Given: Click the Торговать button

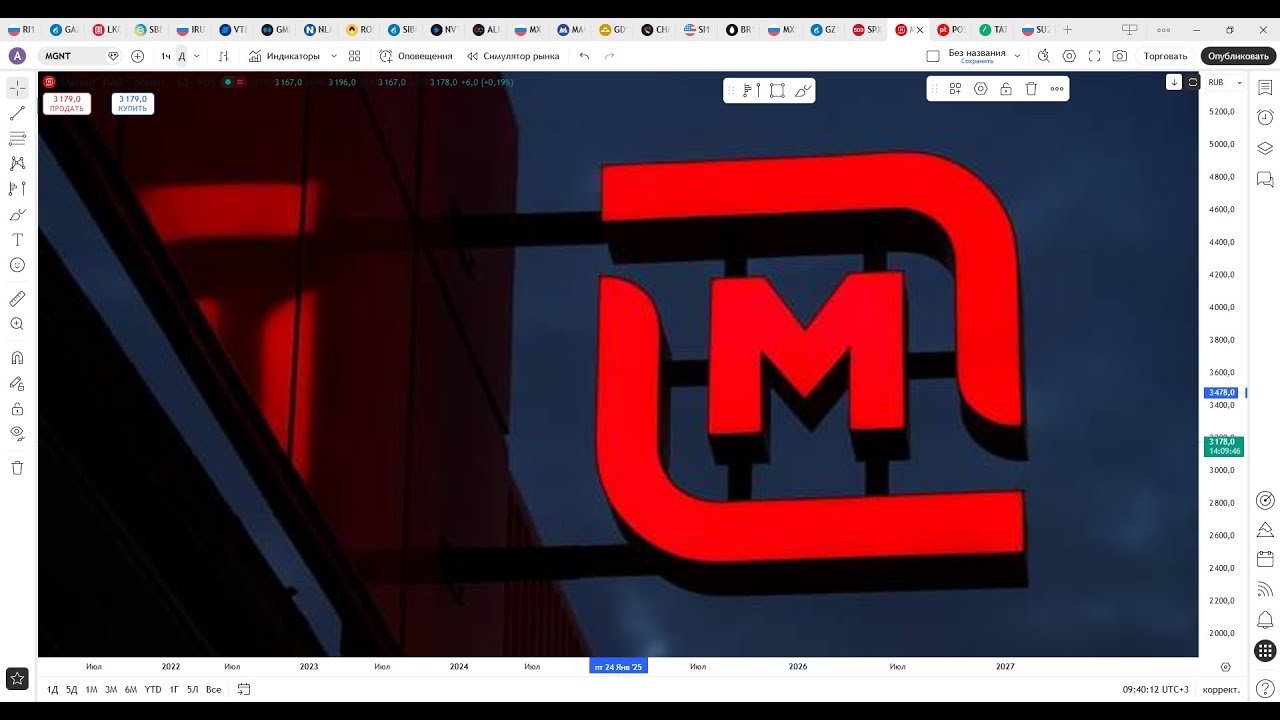Looking at the screenshot, I should coord(1166,56).
